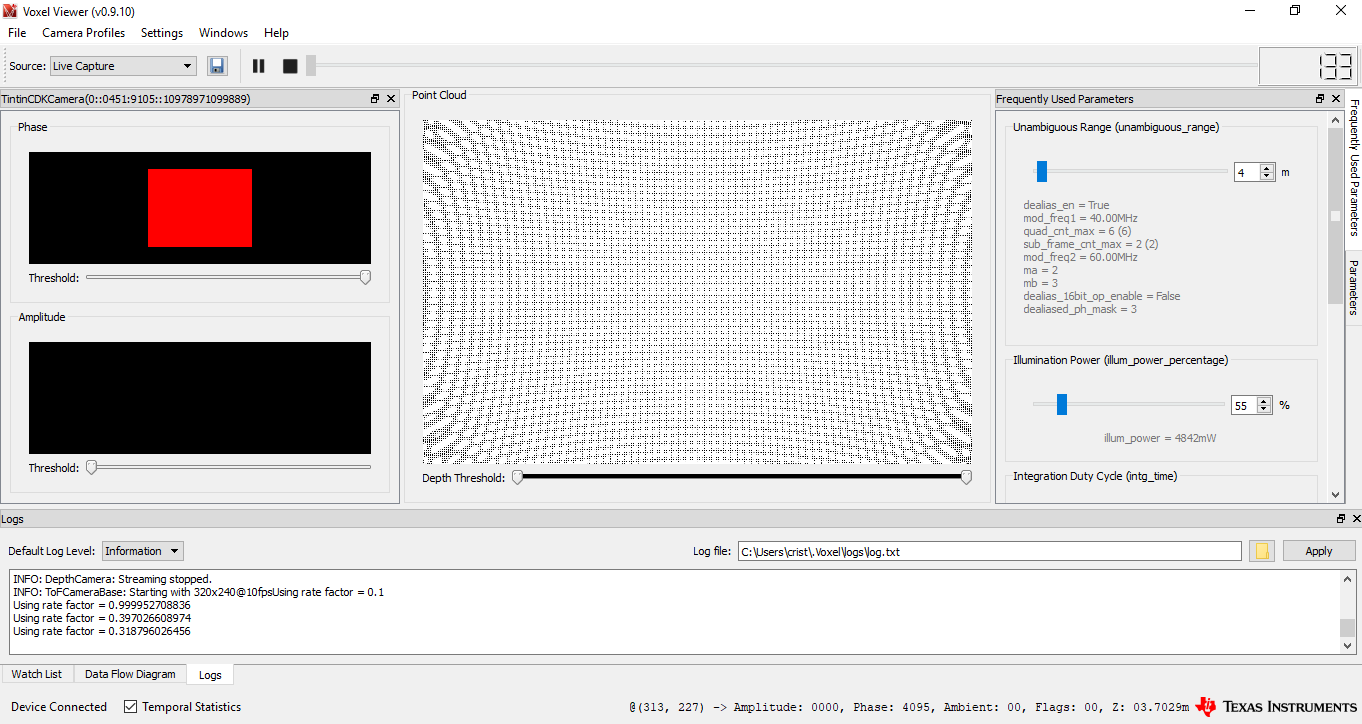Stop the live capture stream
Image resolution: width=1362 pixels, height=724 pixels.
[290, 66]
